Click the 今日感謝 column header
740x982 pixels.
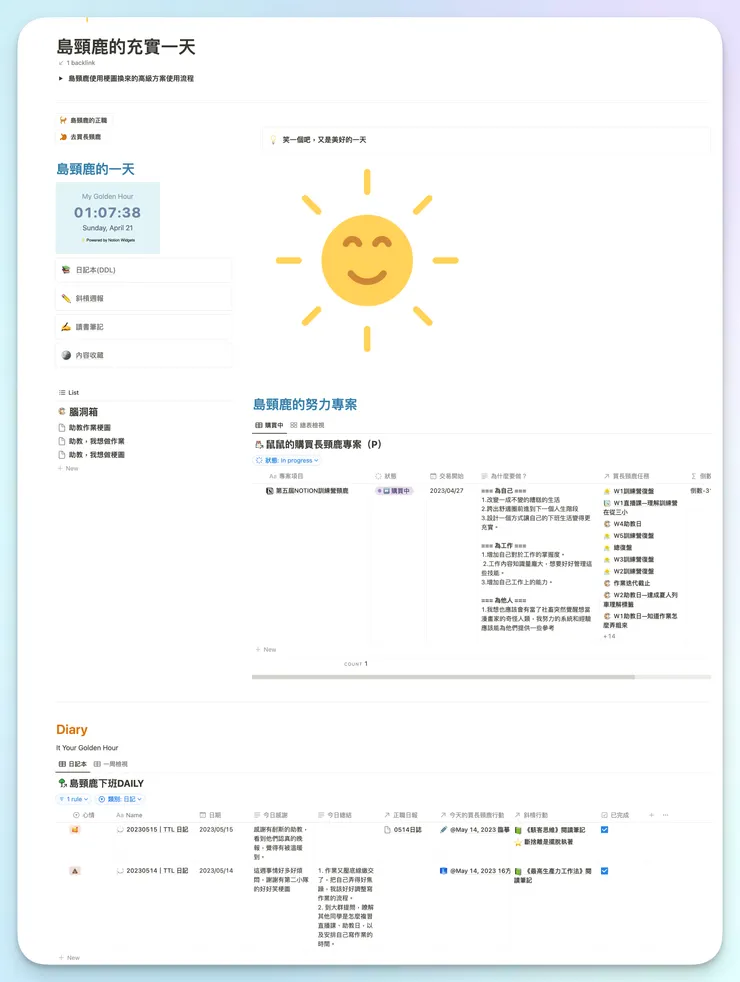pyautogui.click(x=270, y=815)
